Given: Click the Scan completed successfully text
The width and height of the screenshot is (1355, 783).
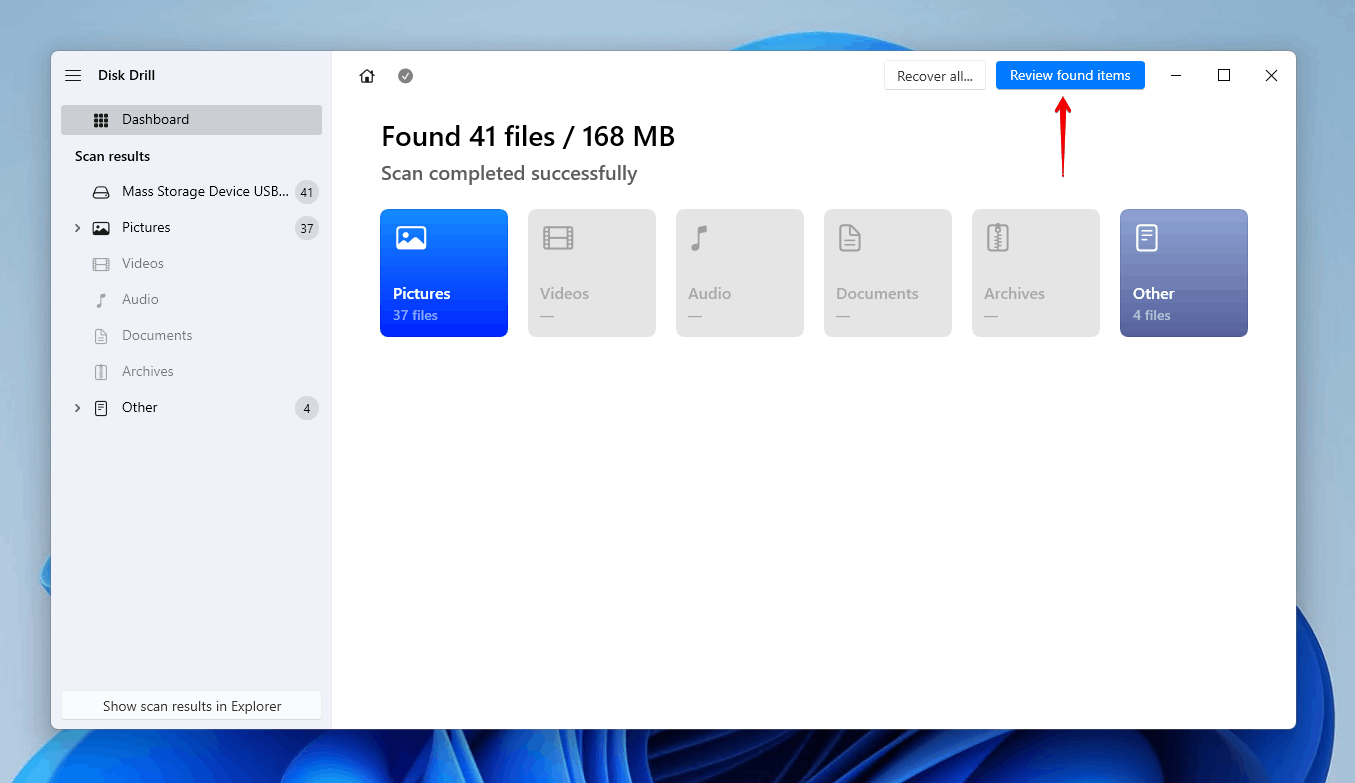Looking at the screenshot, I should tap(509, 174).
